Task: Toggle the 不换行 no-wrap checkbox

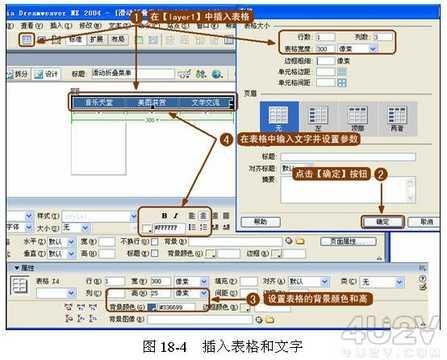Action: coord(155,241)
